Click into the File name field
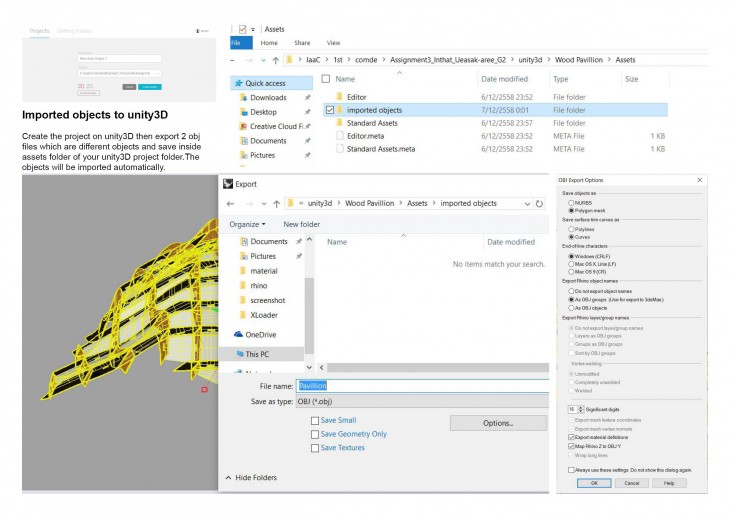 [x=420, y=385]
